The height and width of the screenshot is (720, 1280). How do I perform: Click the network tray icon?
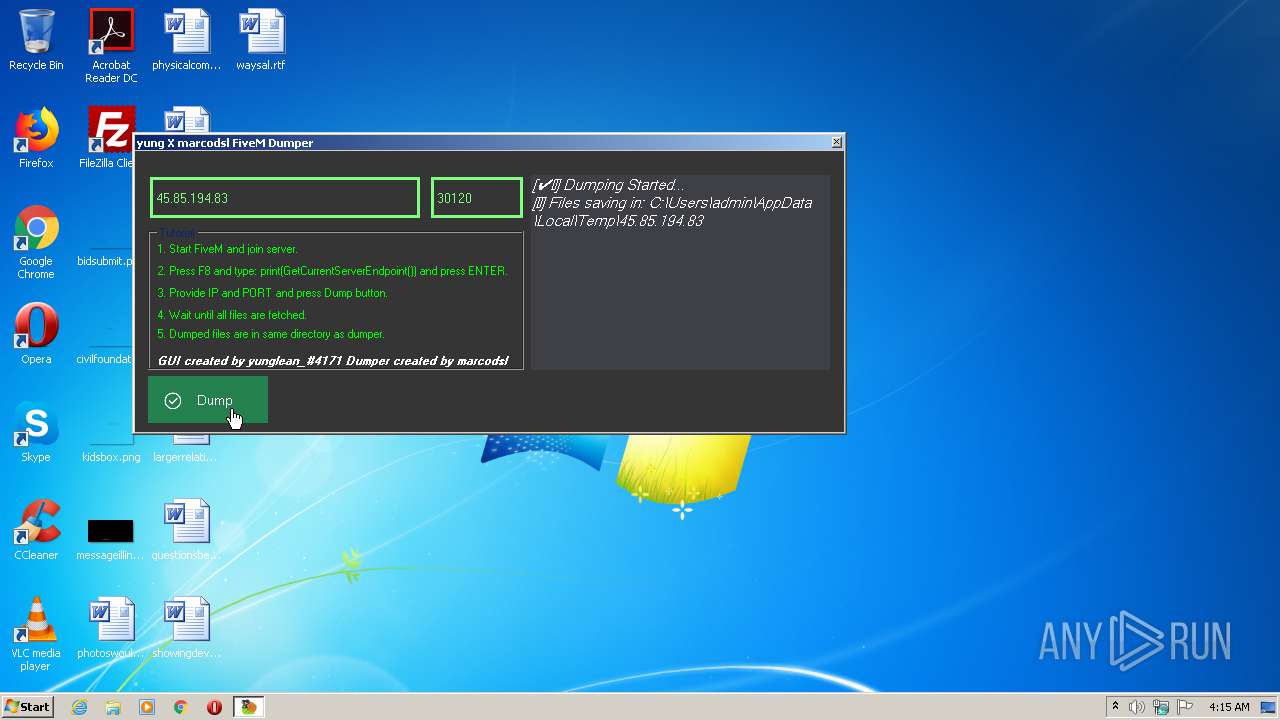(x=1161, y=707)
